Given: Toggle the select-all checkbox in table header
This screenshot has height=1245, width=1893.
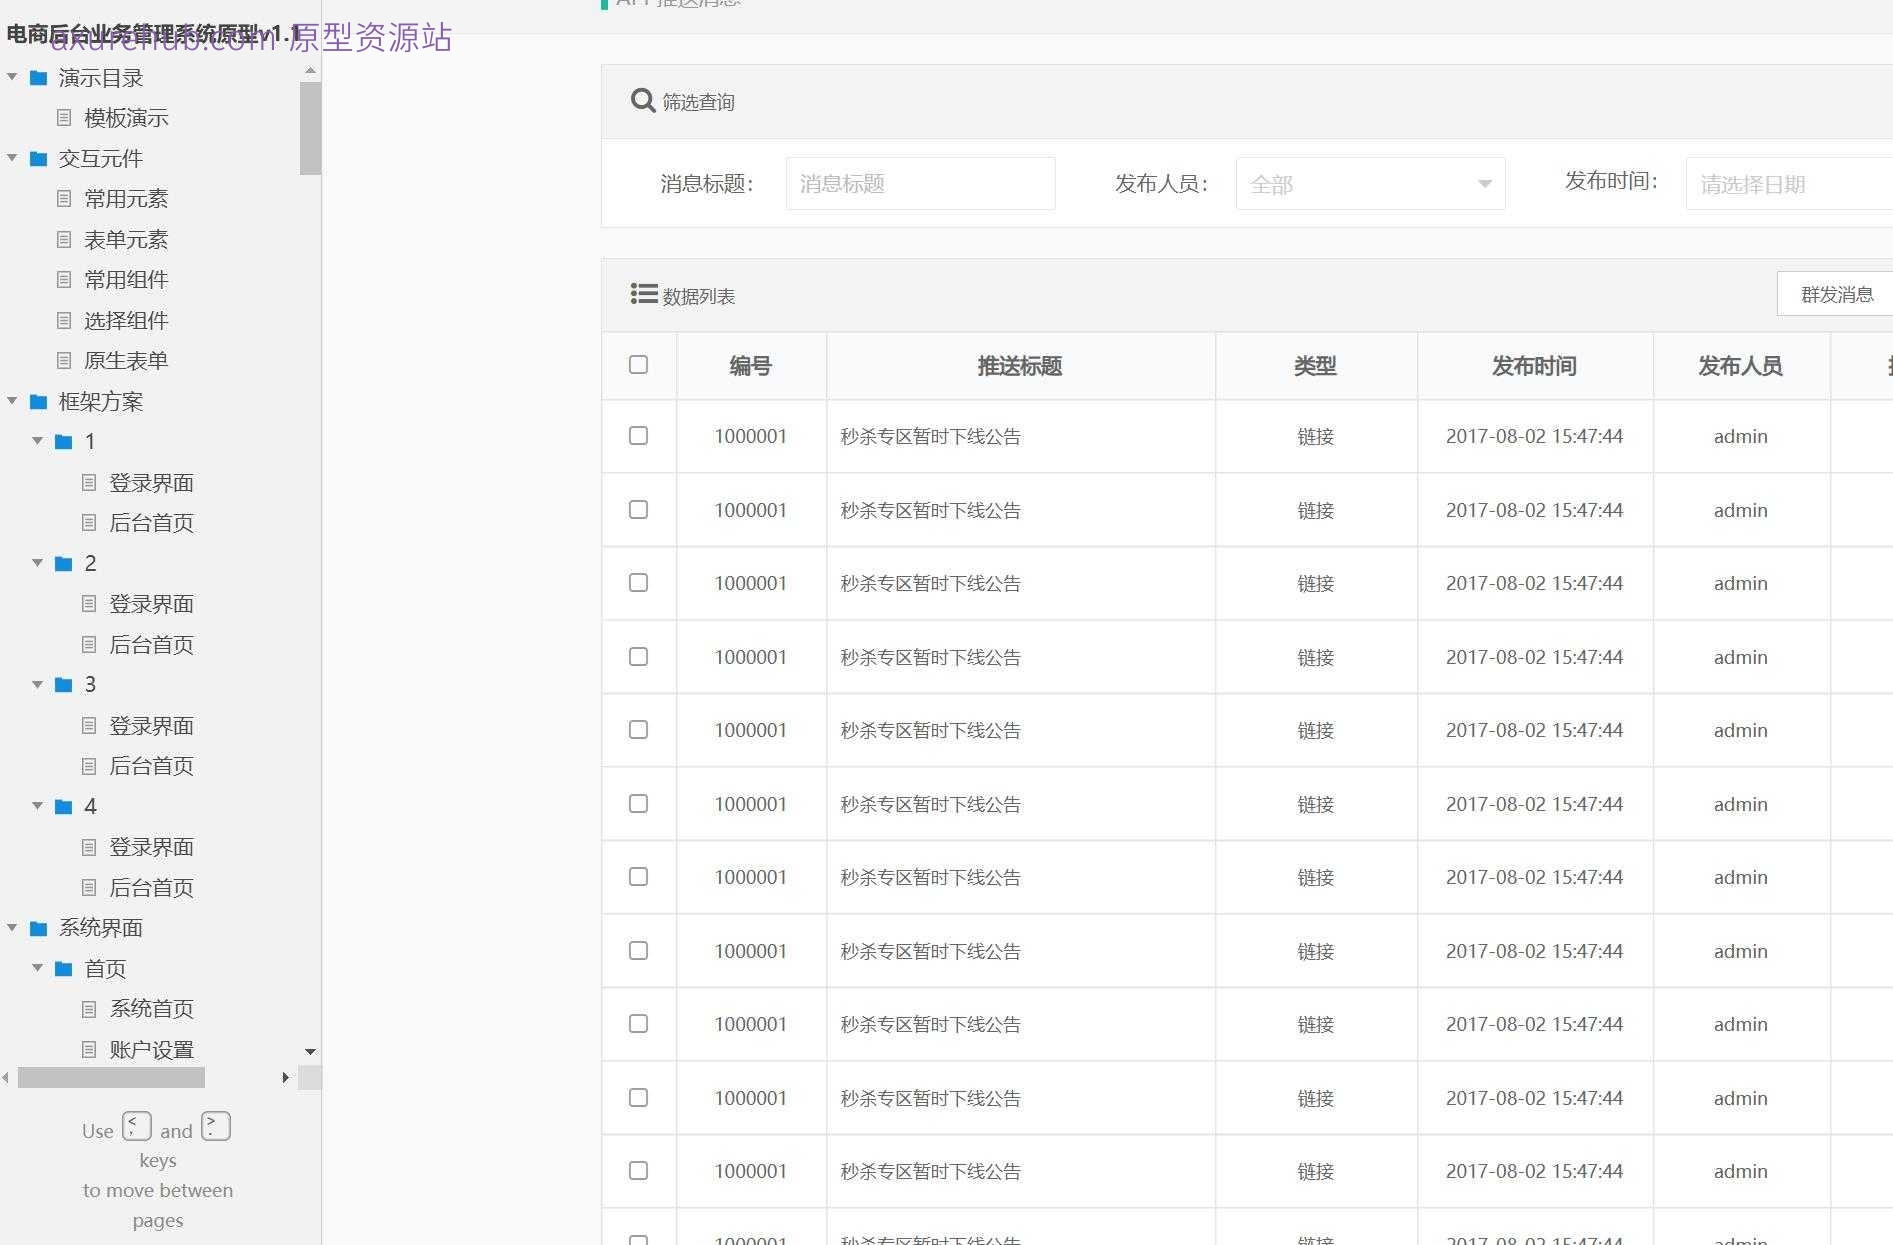Looking at the screenshot, I should pyautogui.click(x=638, y=365).
